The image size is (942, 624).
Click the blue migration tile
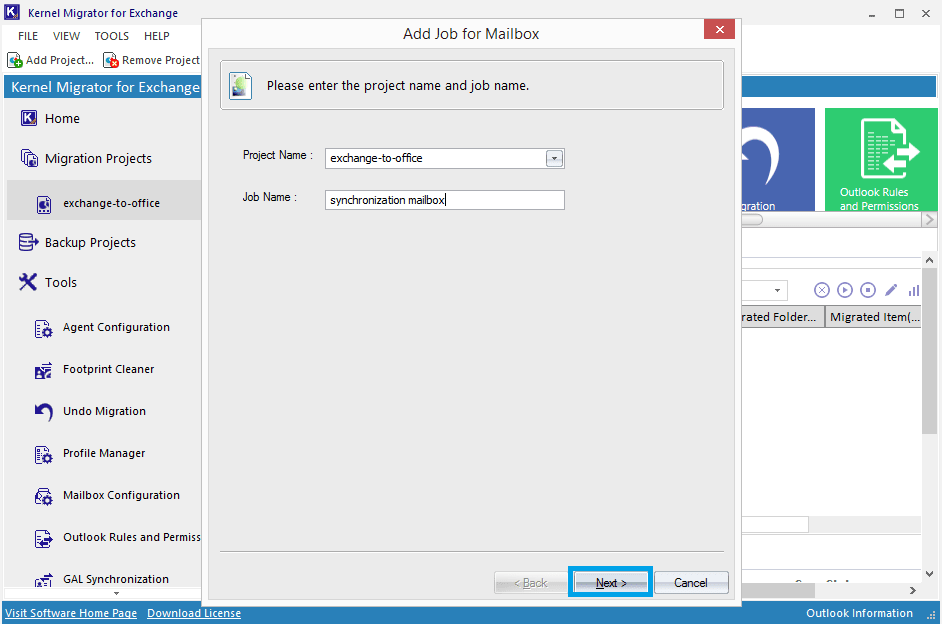tap(778, 160)
